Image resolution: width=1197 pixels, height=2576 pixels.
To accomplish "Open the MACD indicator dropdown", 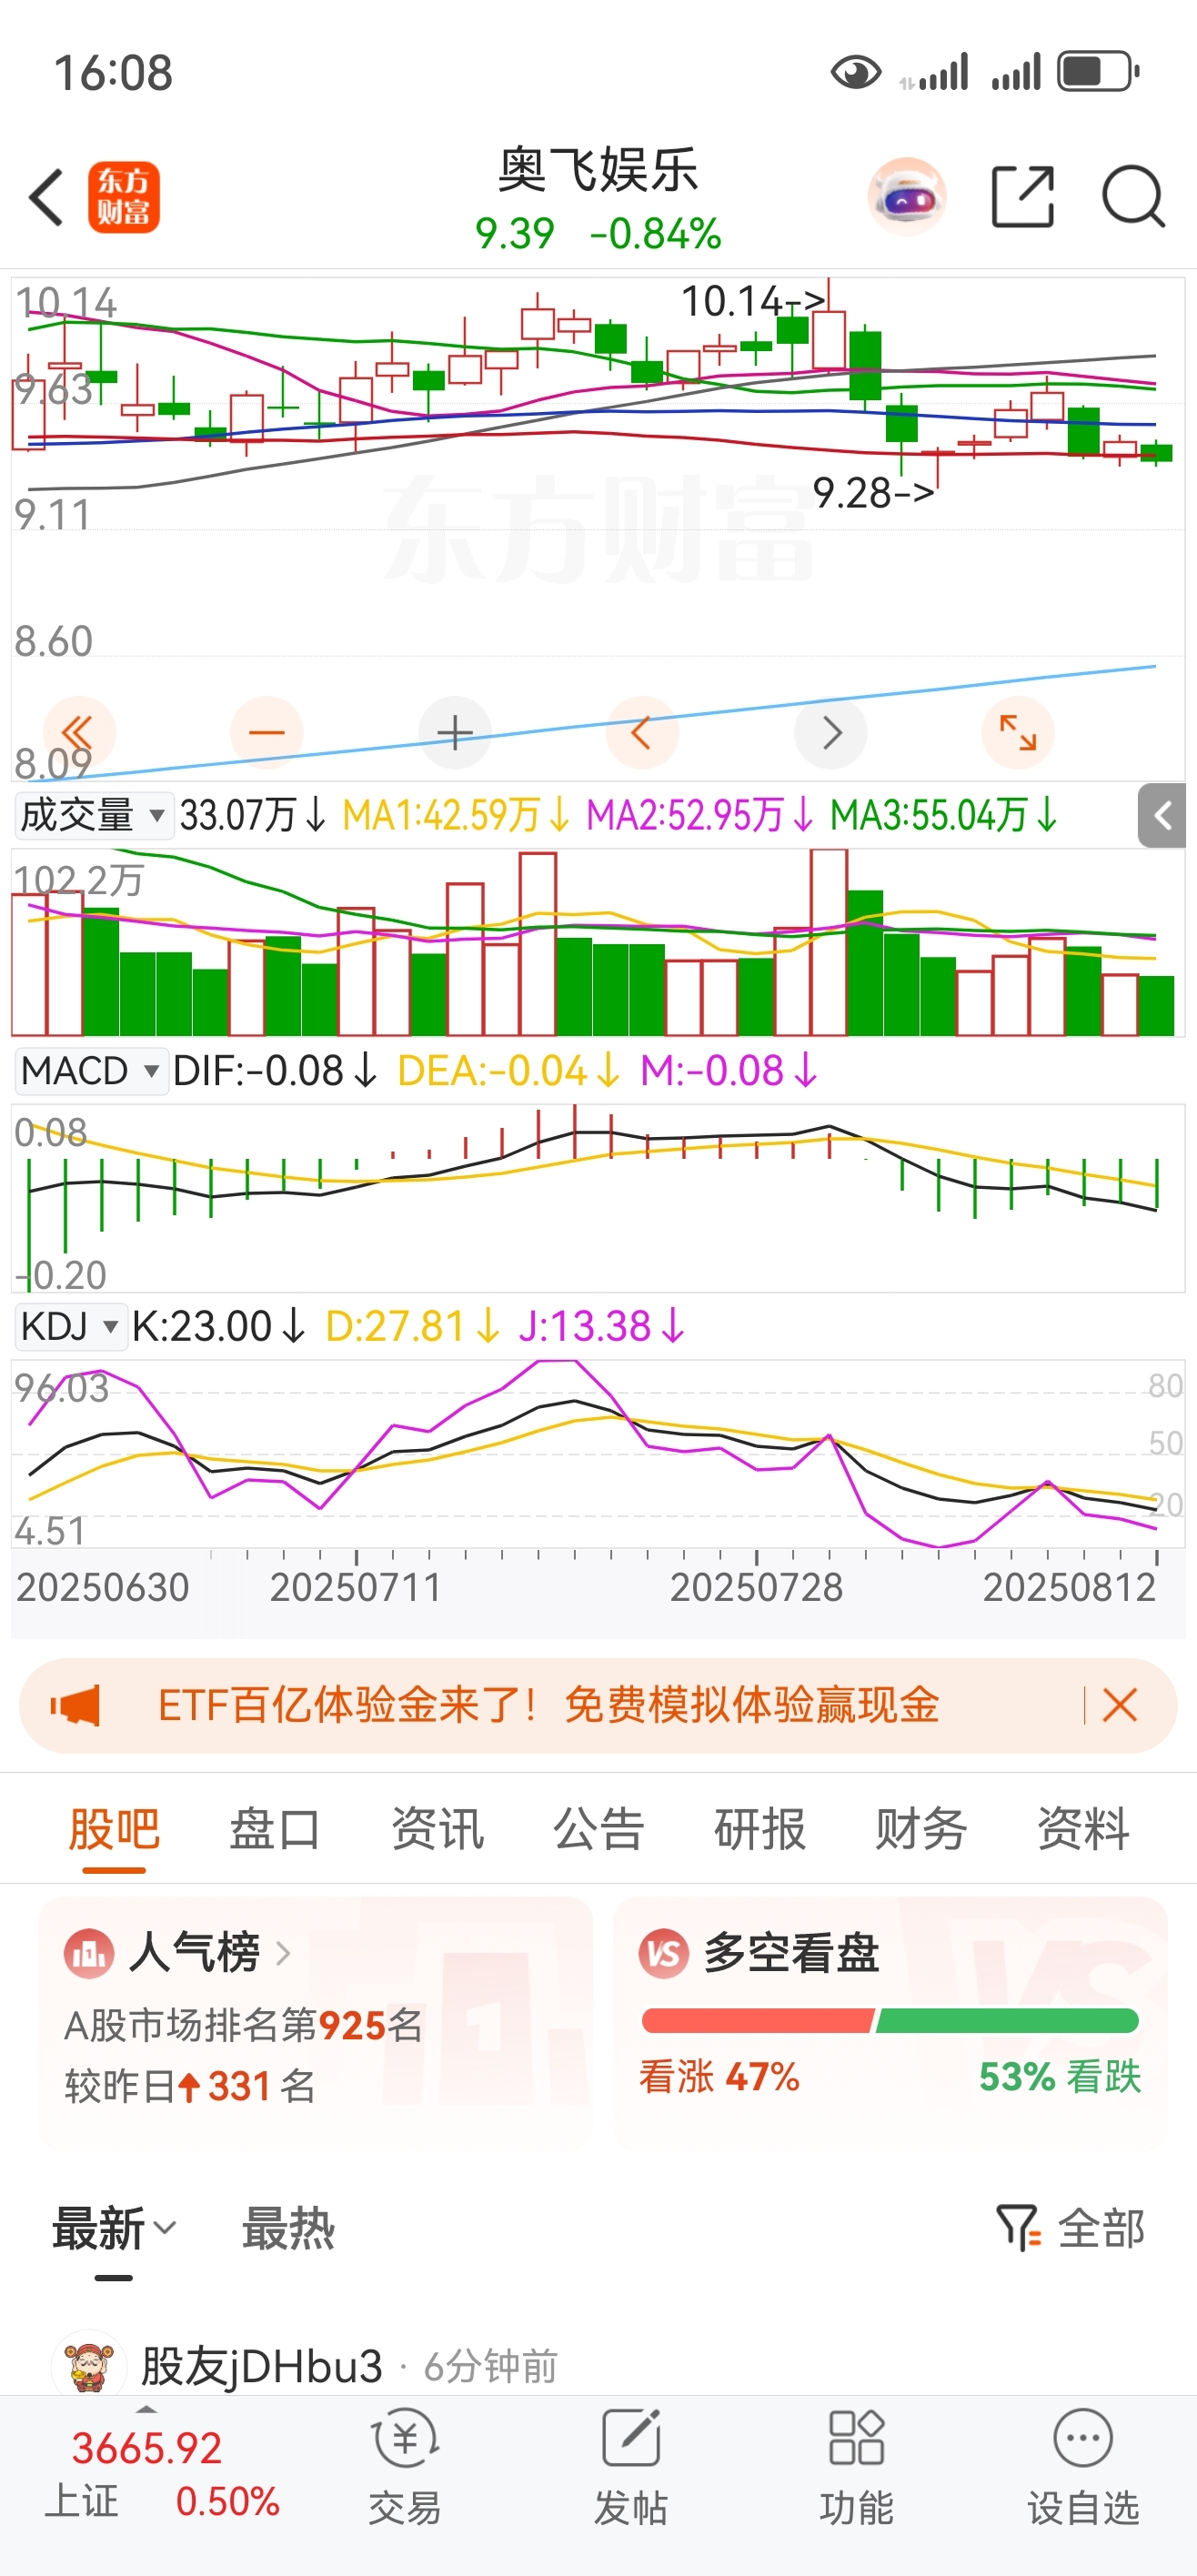I will [x=90, y=1071].
